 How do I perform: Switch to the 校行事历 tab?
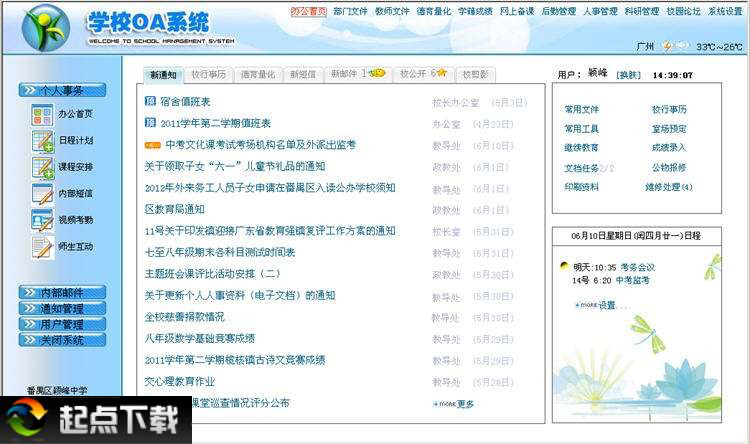209,75
